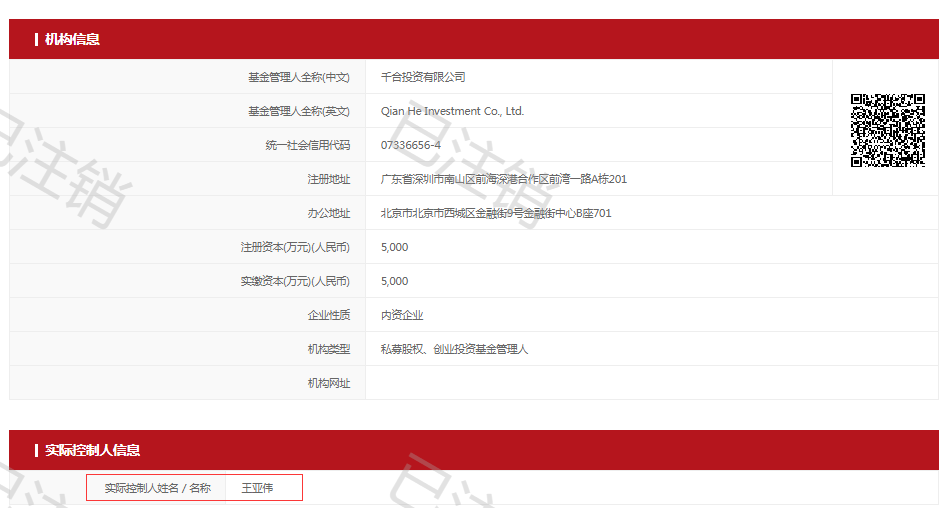This screenshot has width=951, height=508.
Task: Click the 实缴资本(万元)(人民币) label
Action: click(x=295, y=281)
